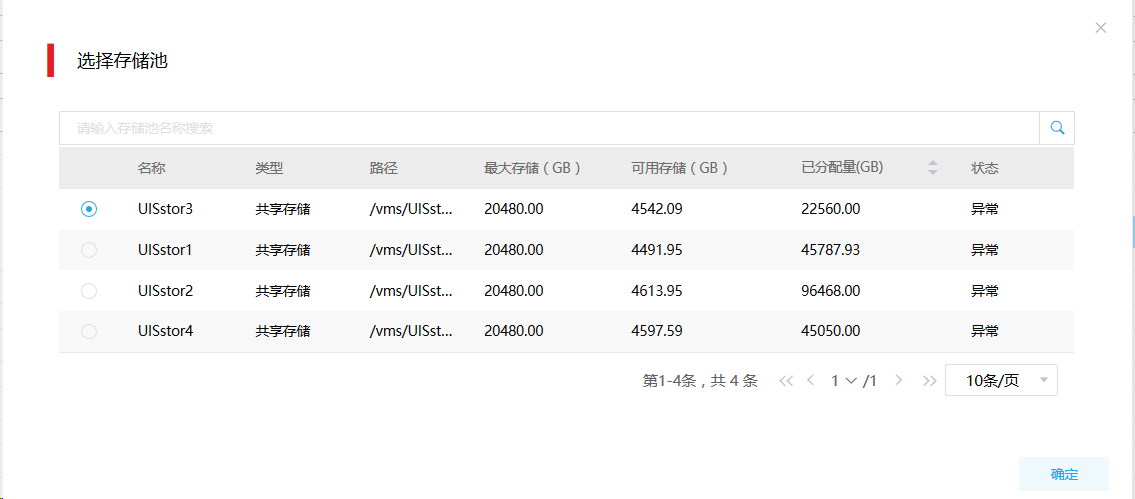The width and height of the screenshot is (1135, 499).
Task: Click the 已分配量(GB) column header text
Action: 842,168
